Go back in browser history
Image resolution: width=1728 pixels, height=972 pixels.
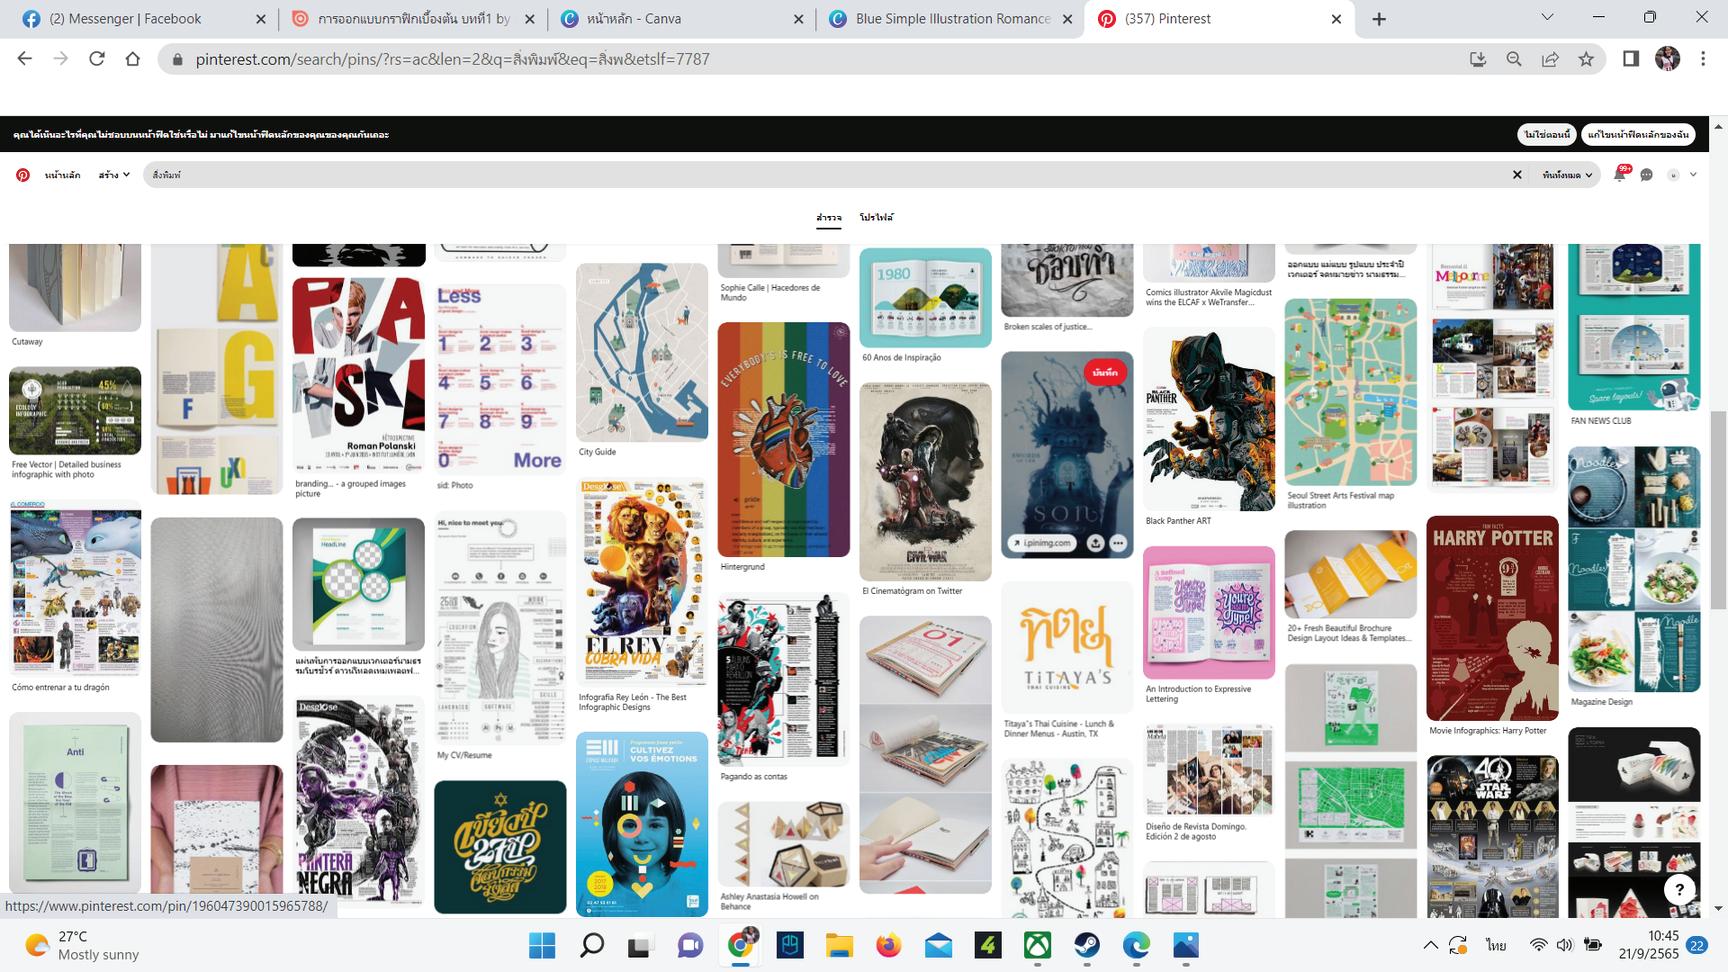click(x=25, y=59)
